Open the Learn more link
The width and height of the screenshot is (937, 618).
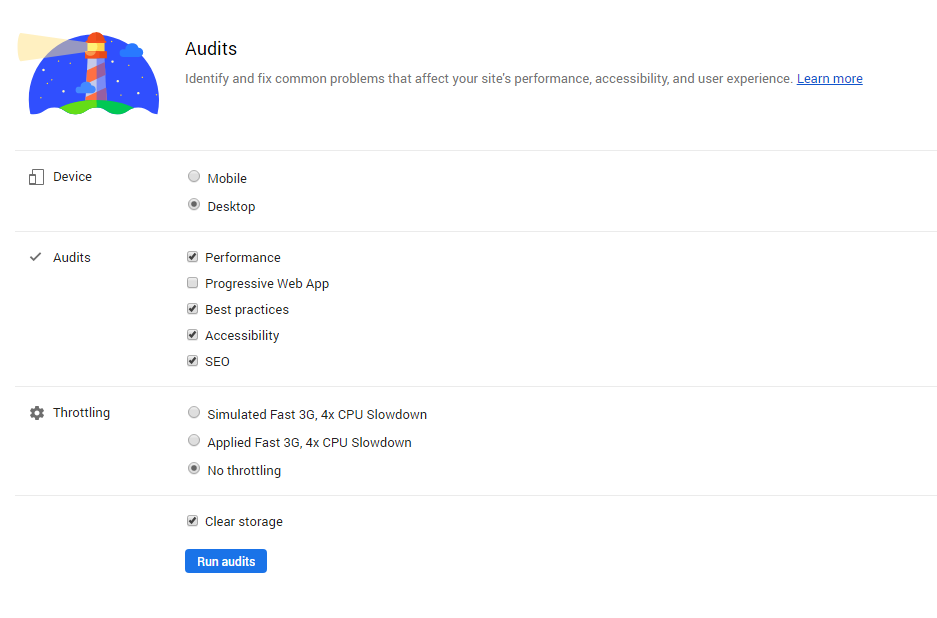pyautogui.click(x=829, y=79)
